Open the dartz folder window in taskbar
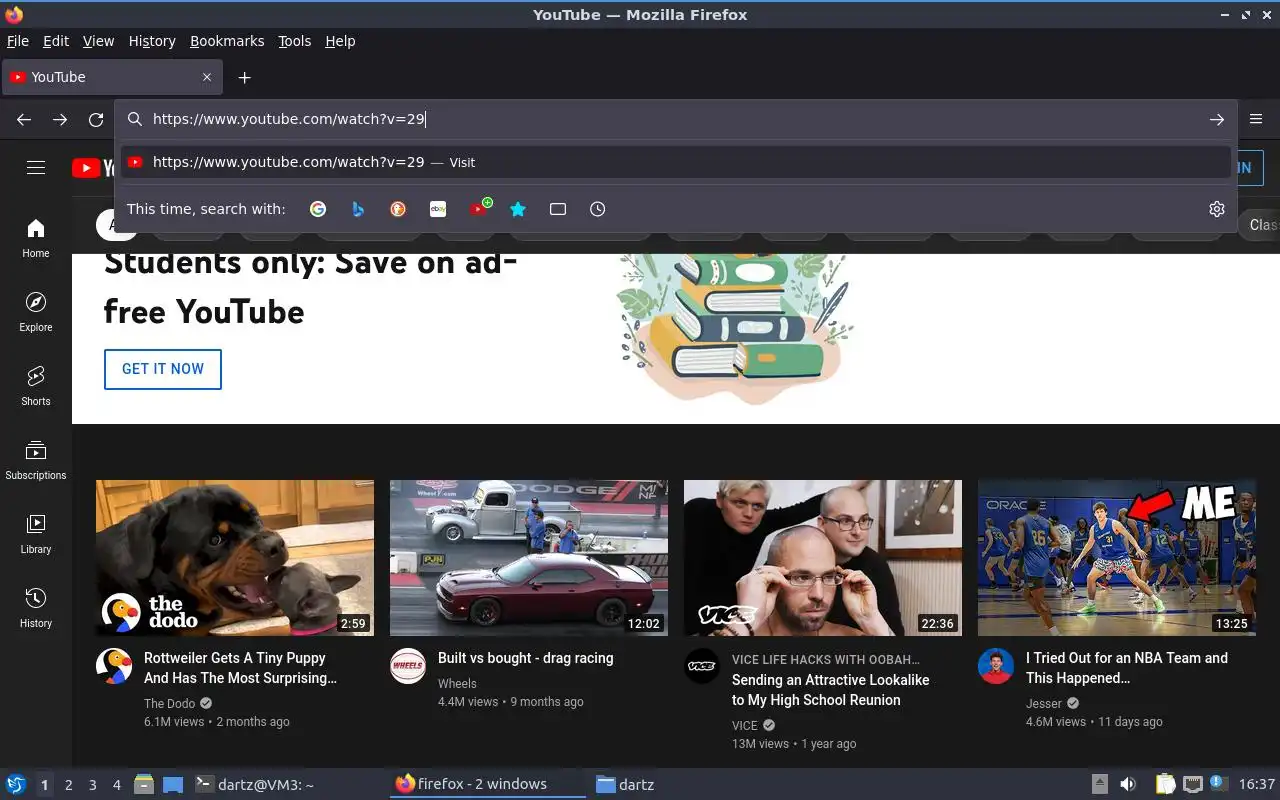 [625, 785]
